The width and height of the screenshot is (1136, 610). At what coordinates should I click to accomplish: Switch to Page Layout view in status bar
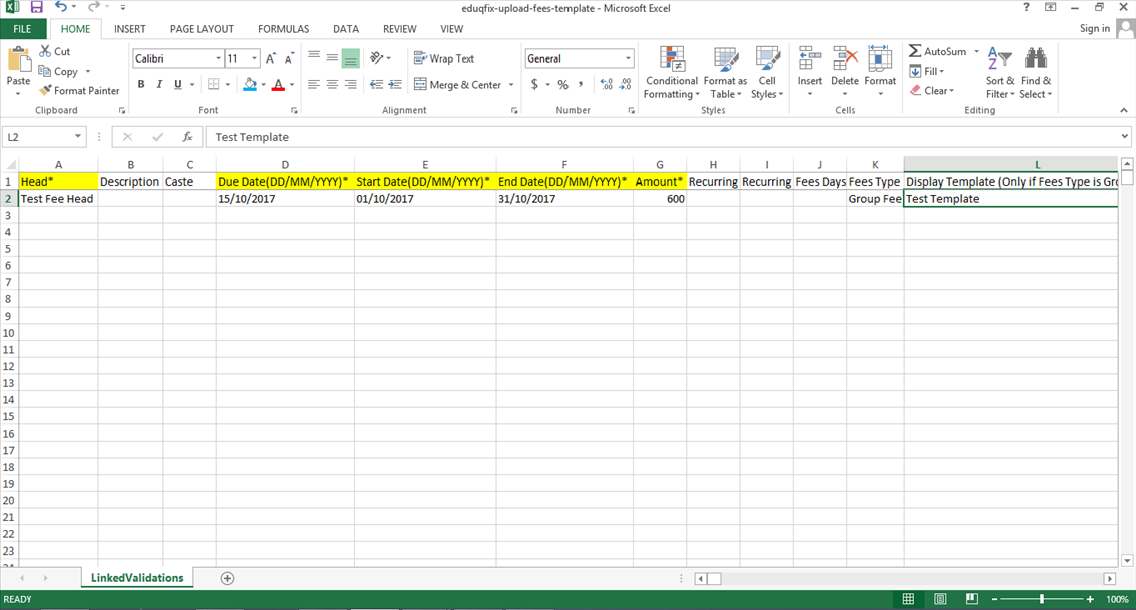pos(940,599)
